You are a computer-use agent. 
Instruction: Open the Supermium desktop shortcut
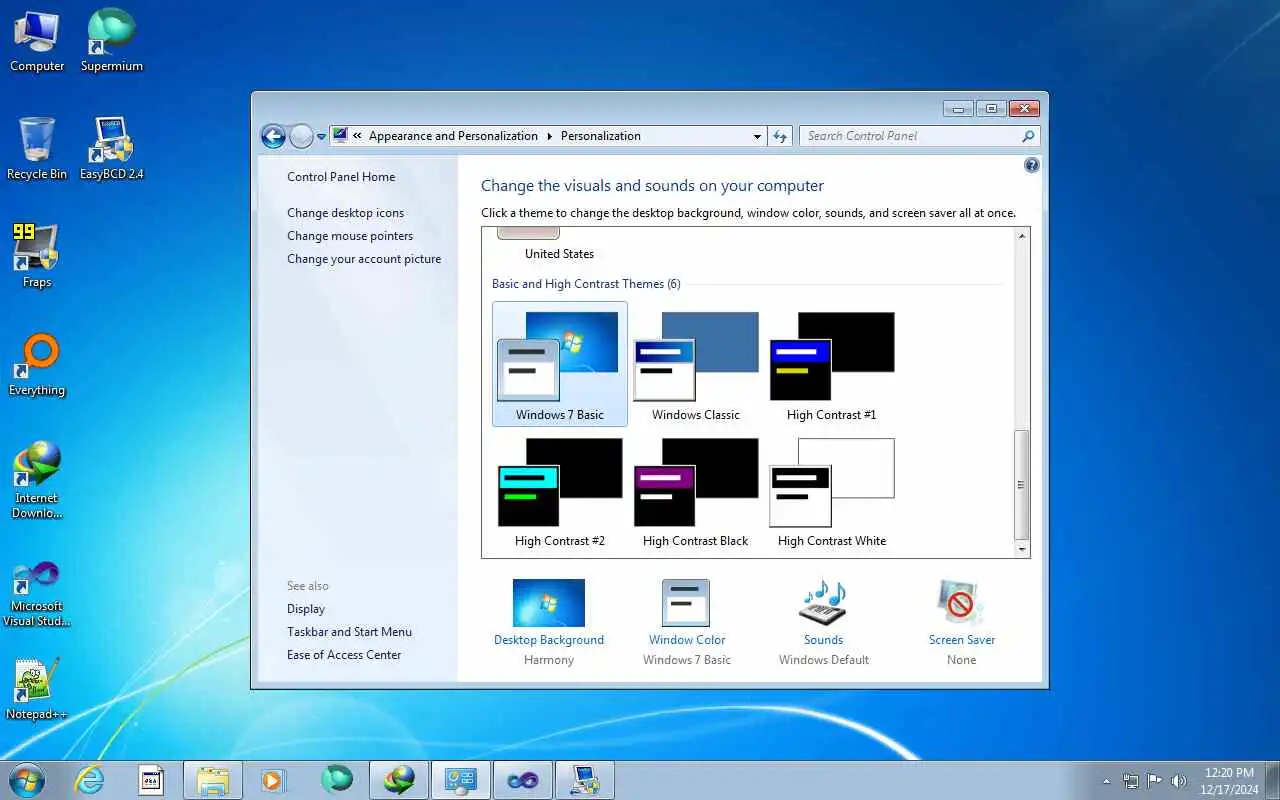click(112, 41)
